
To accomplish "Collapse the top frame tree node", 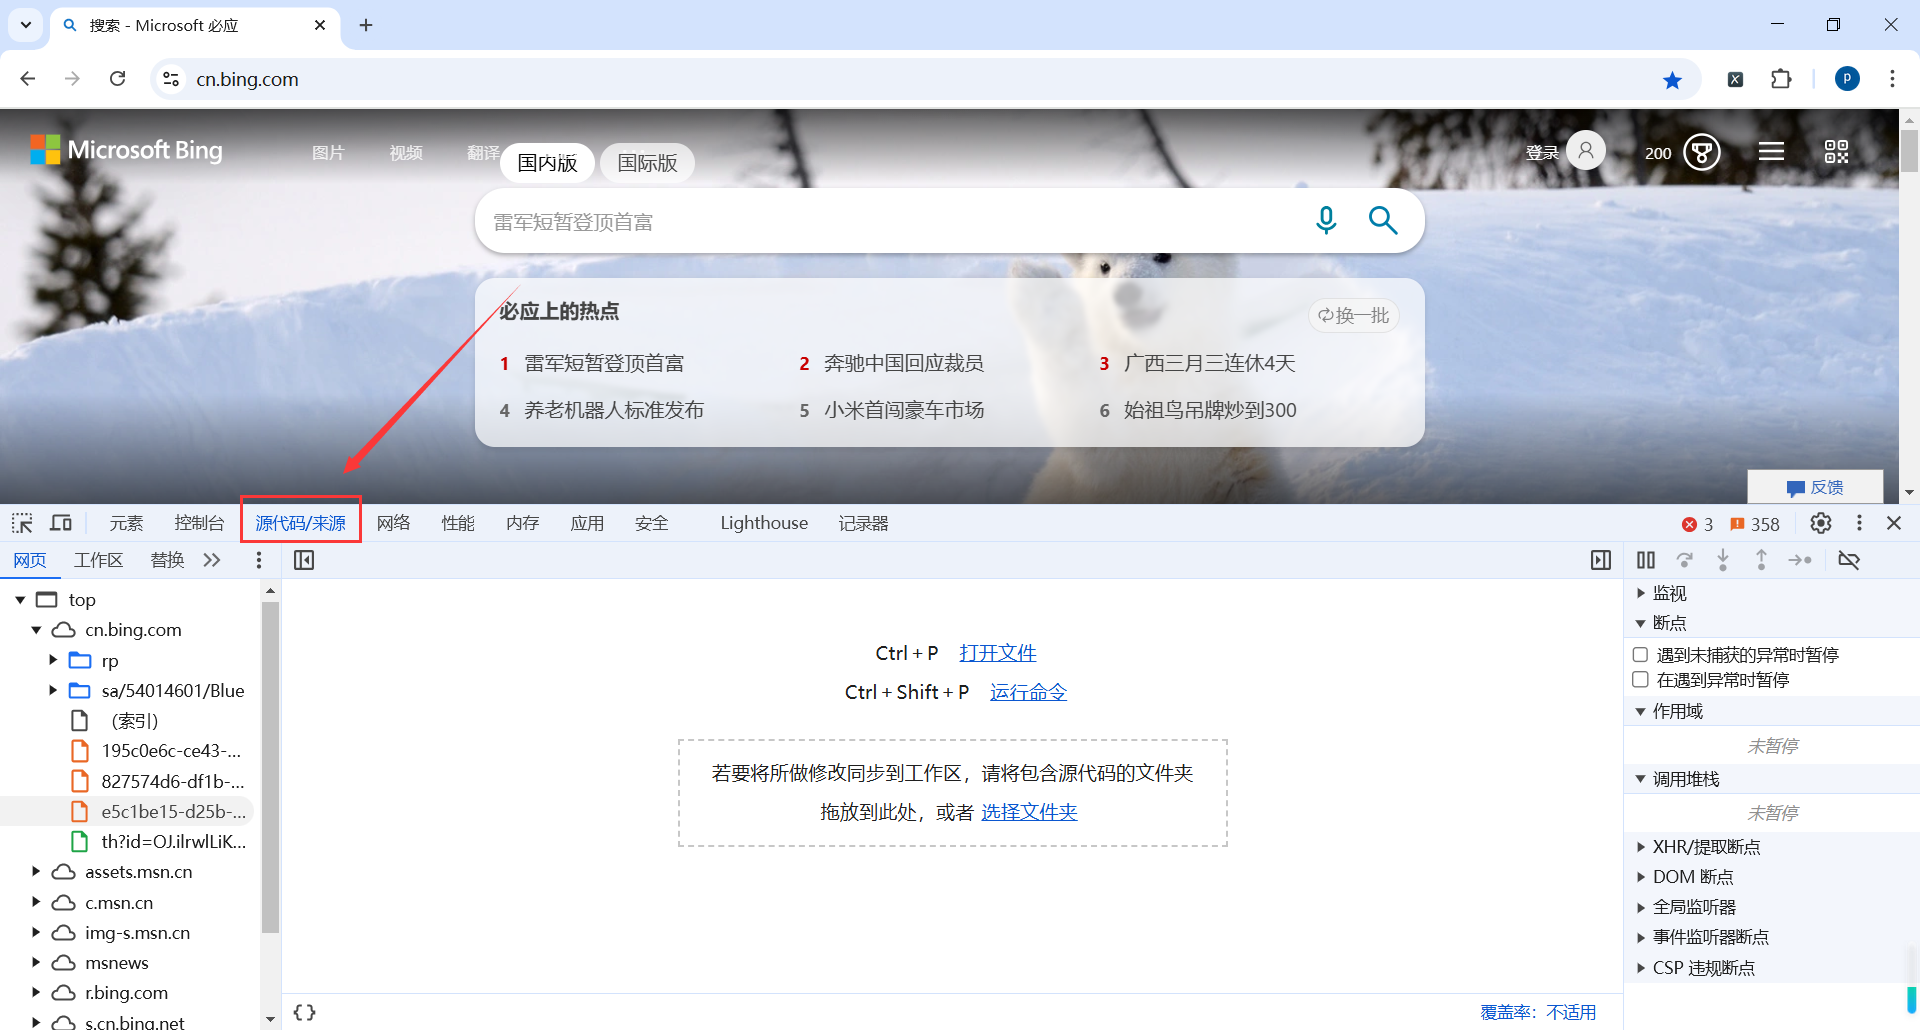I will pos(20,600).
